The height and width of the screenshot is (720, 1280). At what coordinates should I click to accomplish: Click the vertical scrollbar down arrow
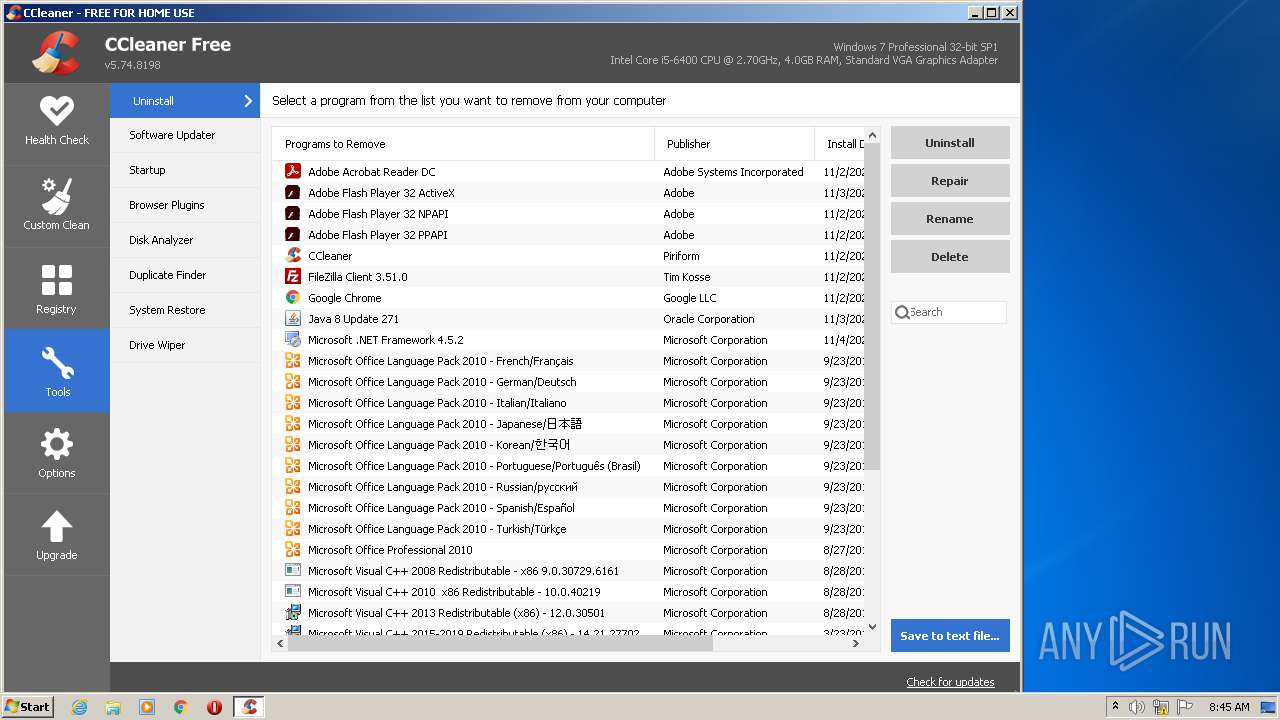(x=872, y=627)
